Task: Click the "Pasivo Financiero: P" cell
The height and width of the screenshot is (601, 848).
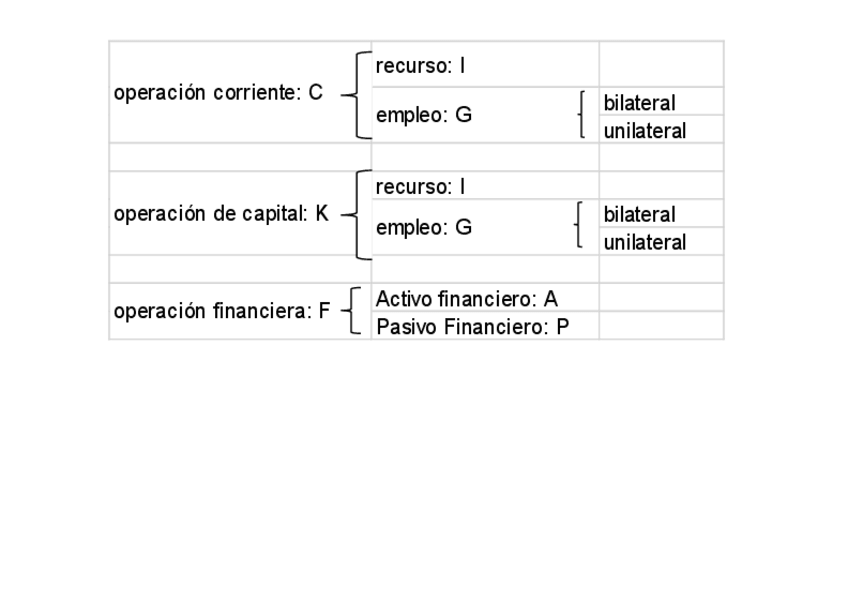Action: pyautogui.click(x=472, y=326)
